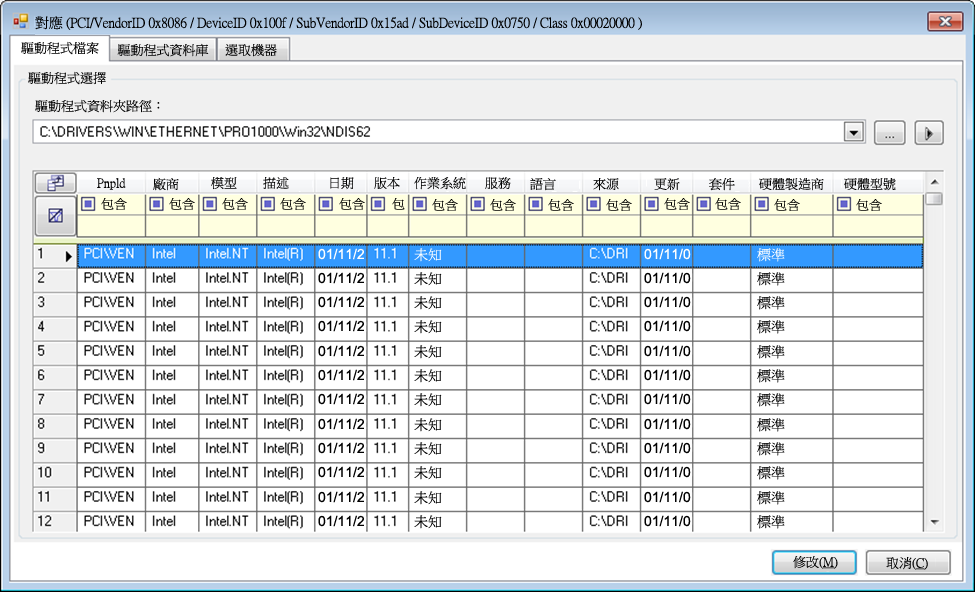Click the app icon in title bar
This screenshot has width=975, height=592.
pyautogui.click(x=20, y=21)
